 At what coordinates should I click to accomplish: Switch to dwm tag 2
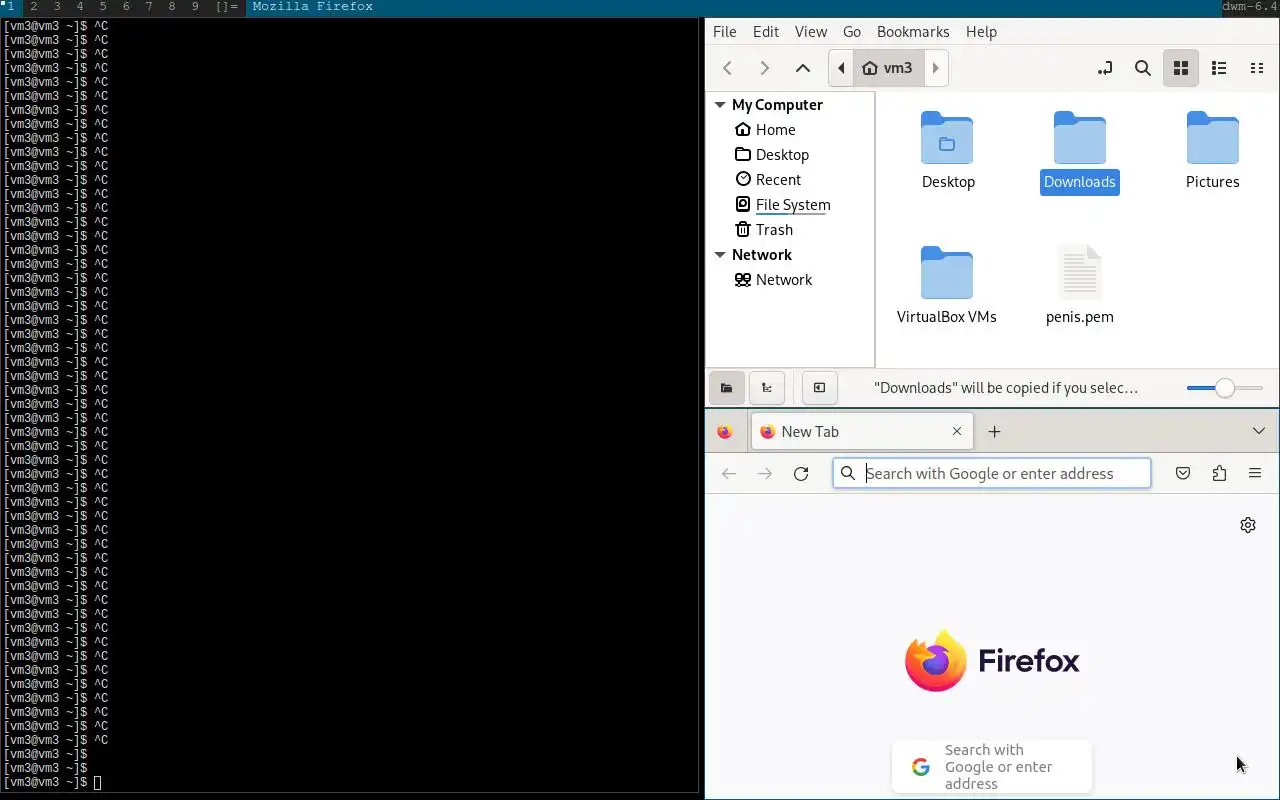34,7
